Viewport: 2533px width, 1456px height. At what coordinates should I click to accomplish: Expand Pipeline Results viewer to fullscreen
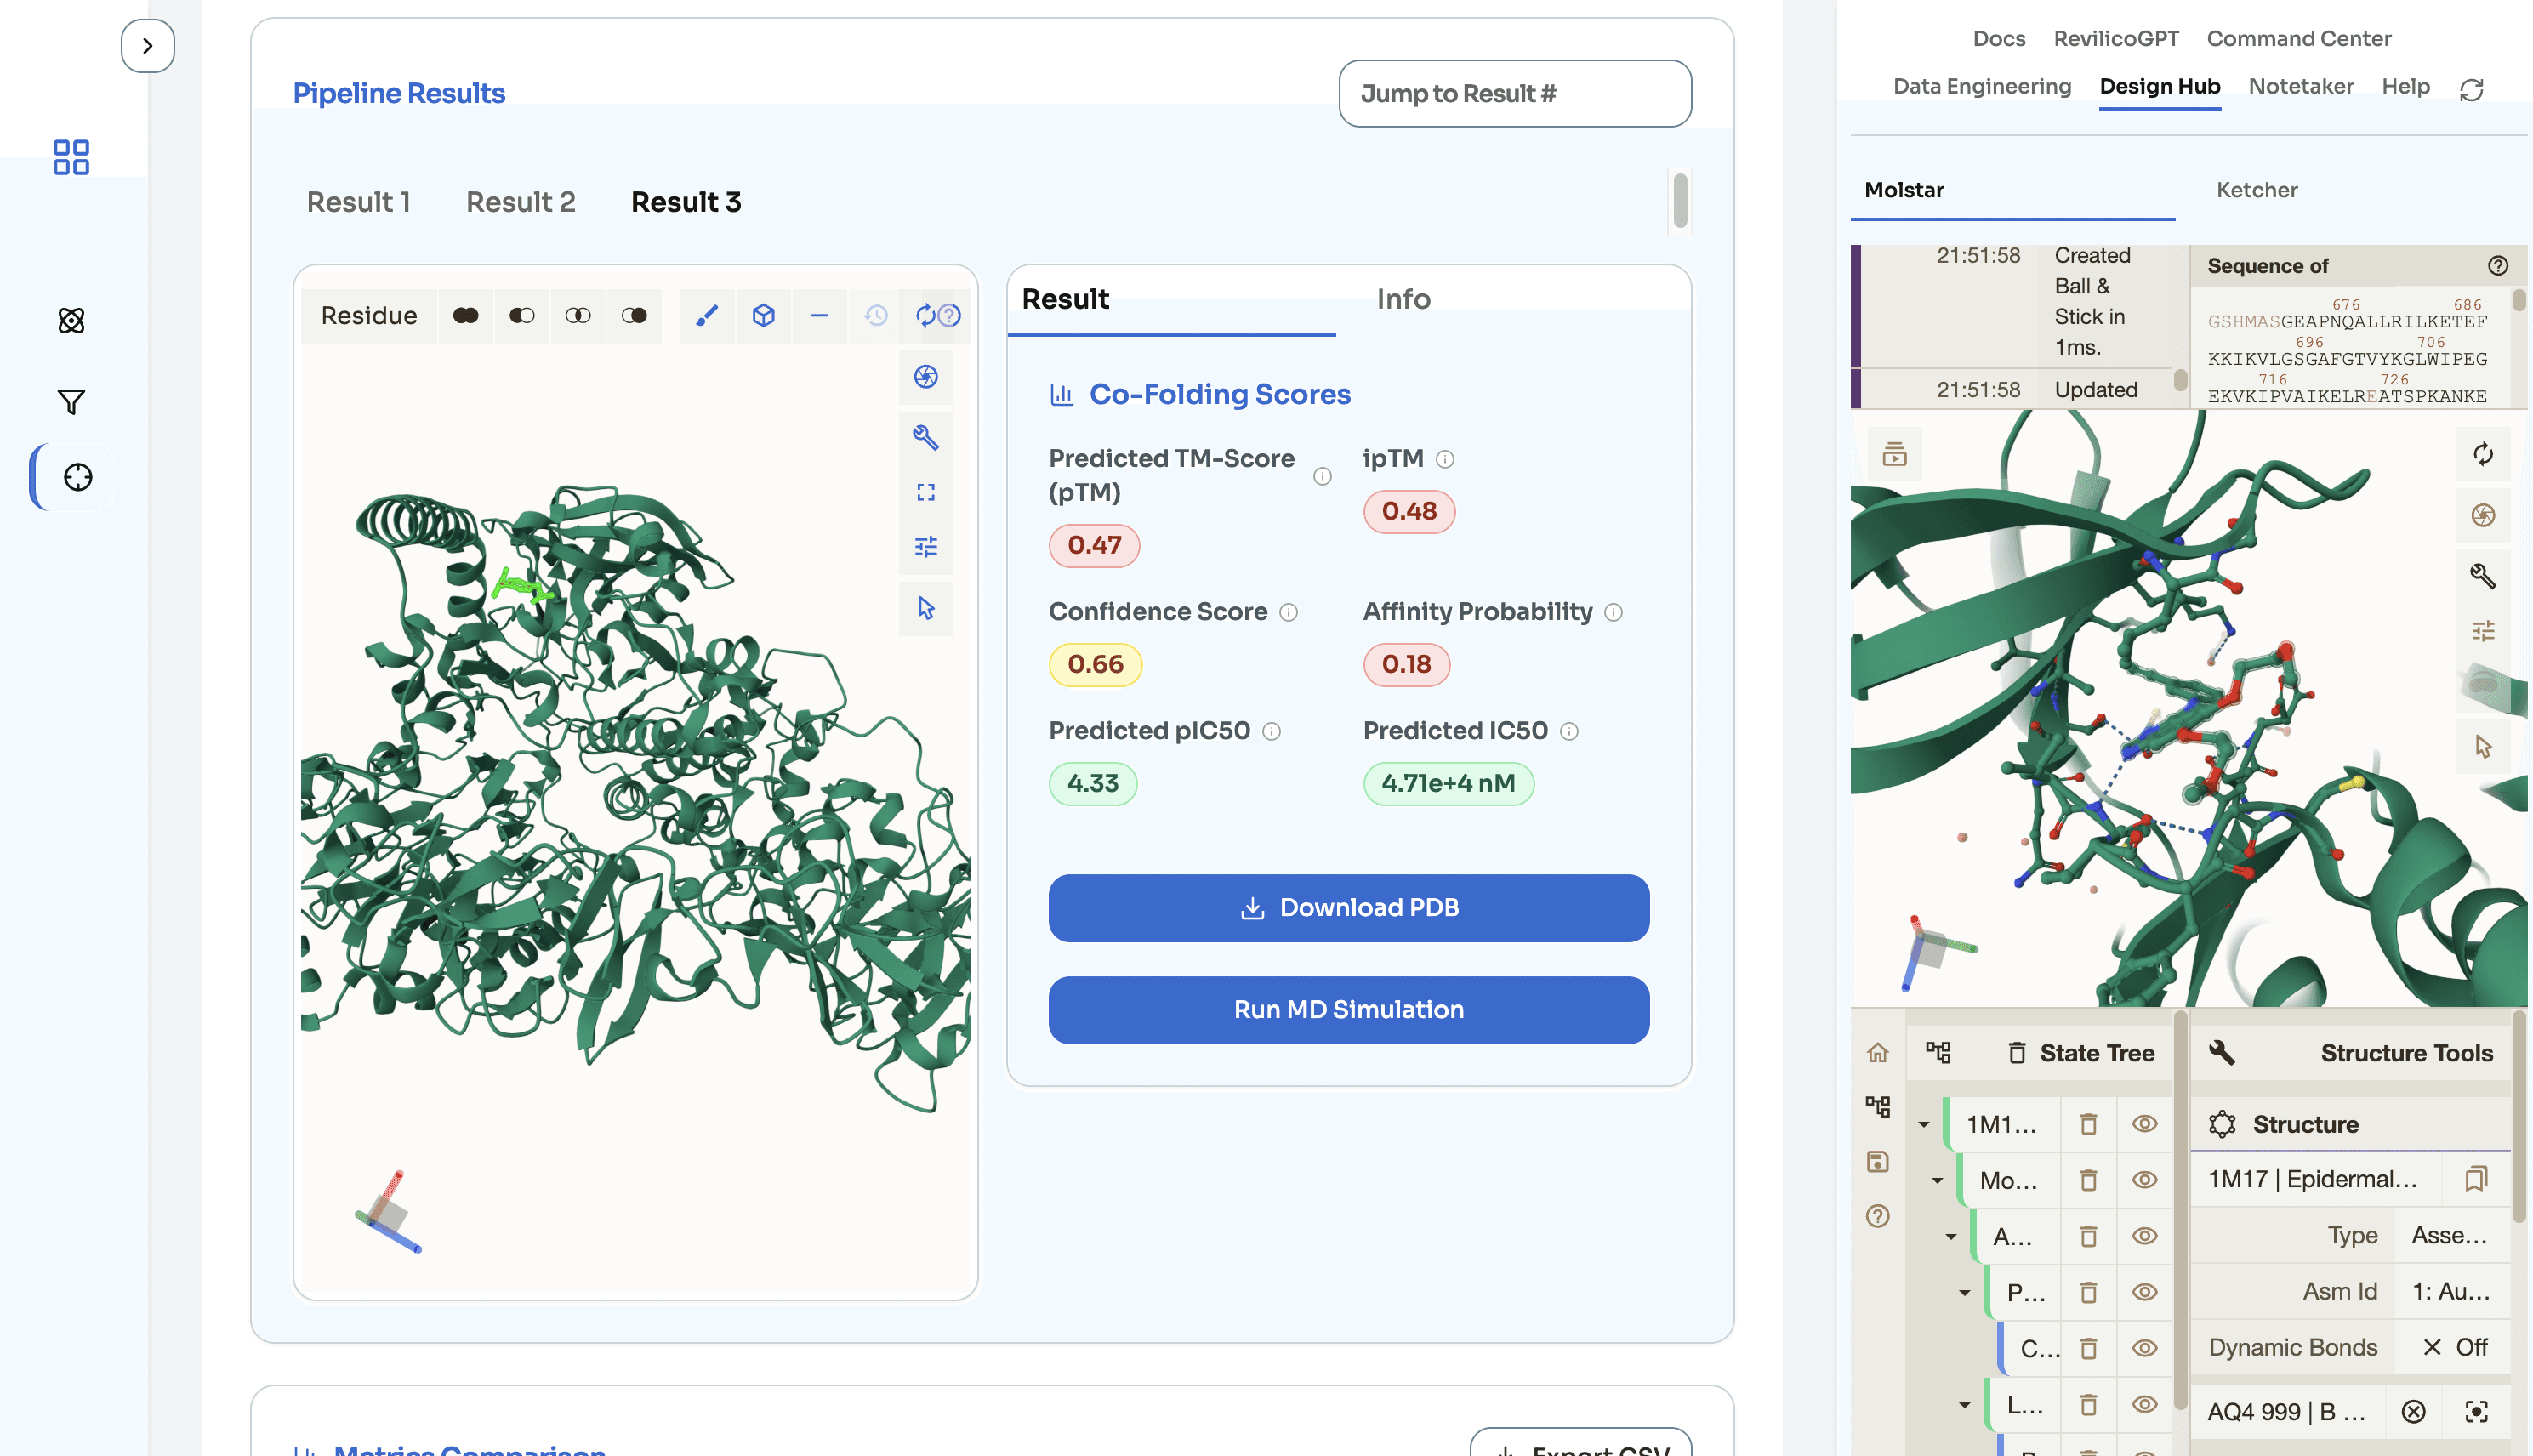[926, 492]
